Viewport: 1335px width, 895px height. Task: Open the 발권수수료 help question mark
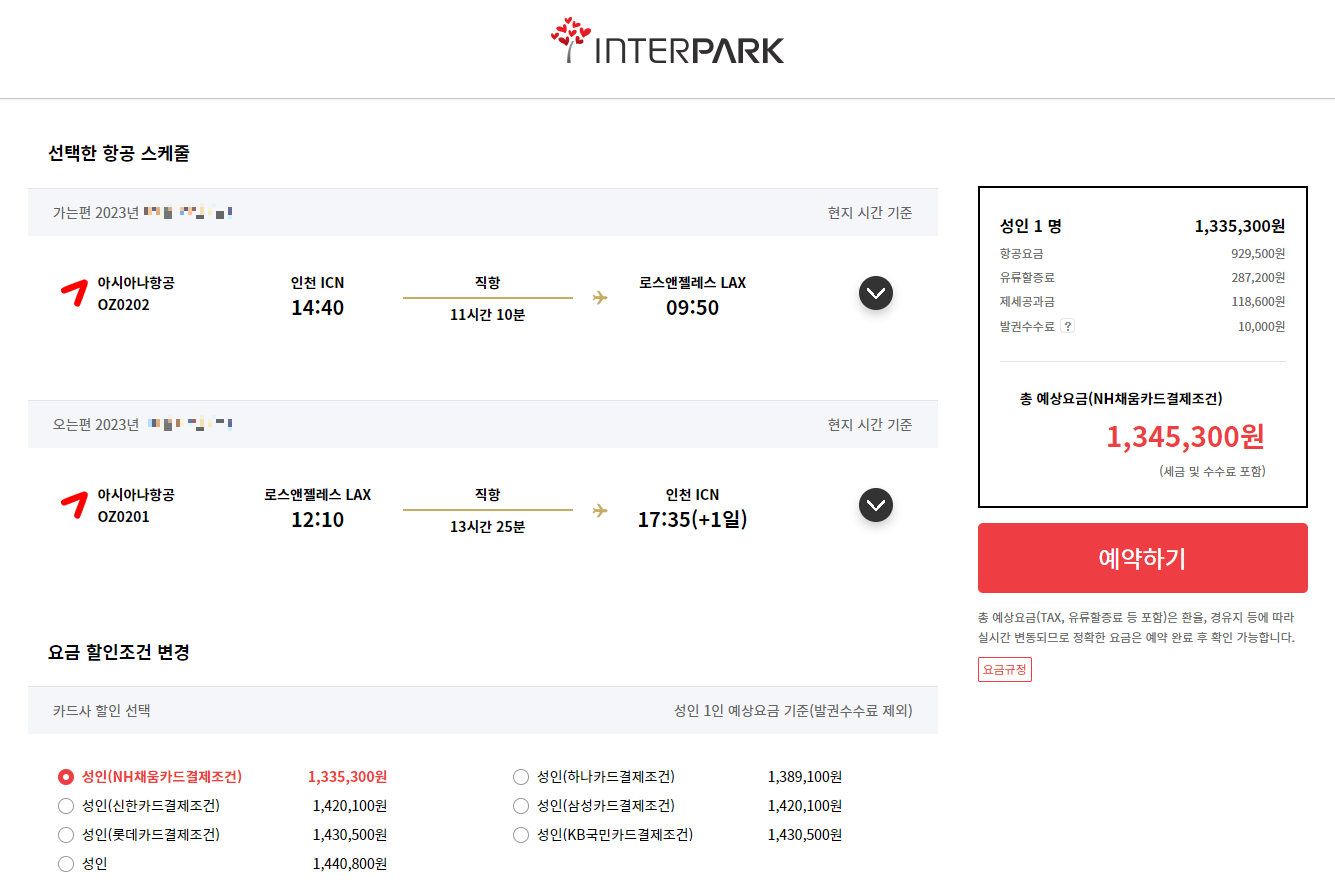pyautogui.click(x=1067, y=326)
